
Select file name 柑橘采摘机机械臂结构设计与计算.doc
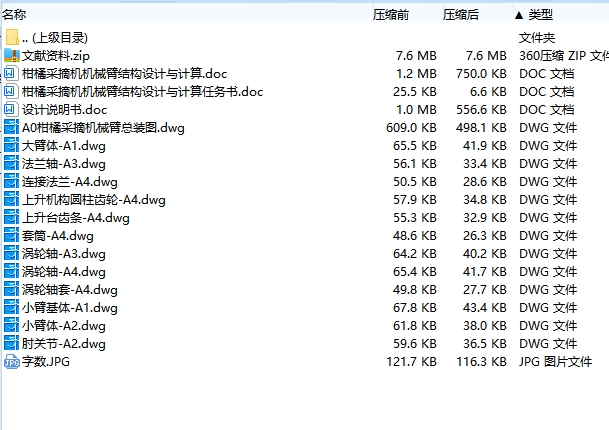124,73
